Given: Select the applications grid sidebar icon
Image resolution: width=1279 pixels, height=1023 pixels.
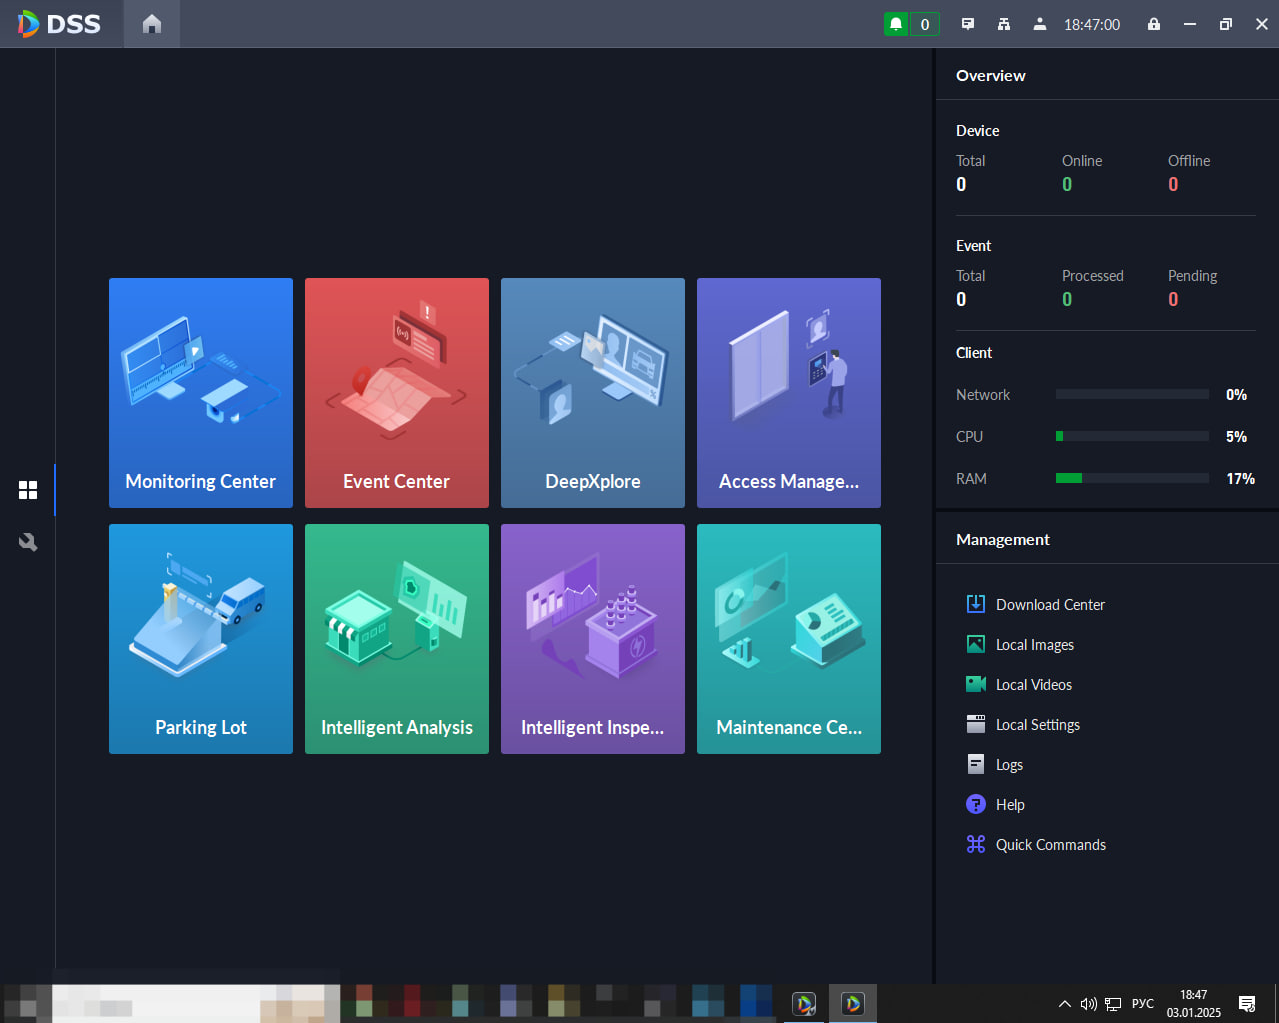Looking at the screenshot, I should point(28,490).
